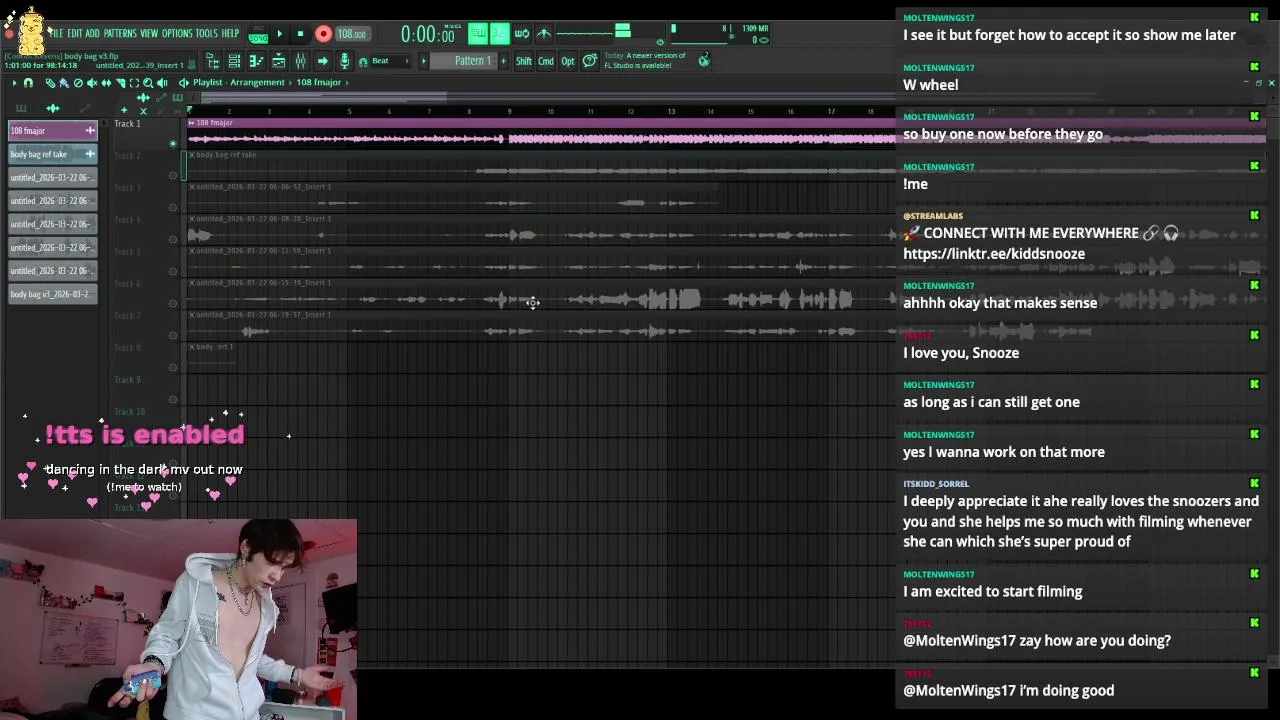Click the 0:00:00 time display
Image resolution: width=1280 pixels, height=720 pixels.
[428, 34]
